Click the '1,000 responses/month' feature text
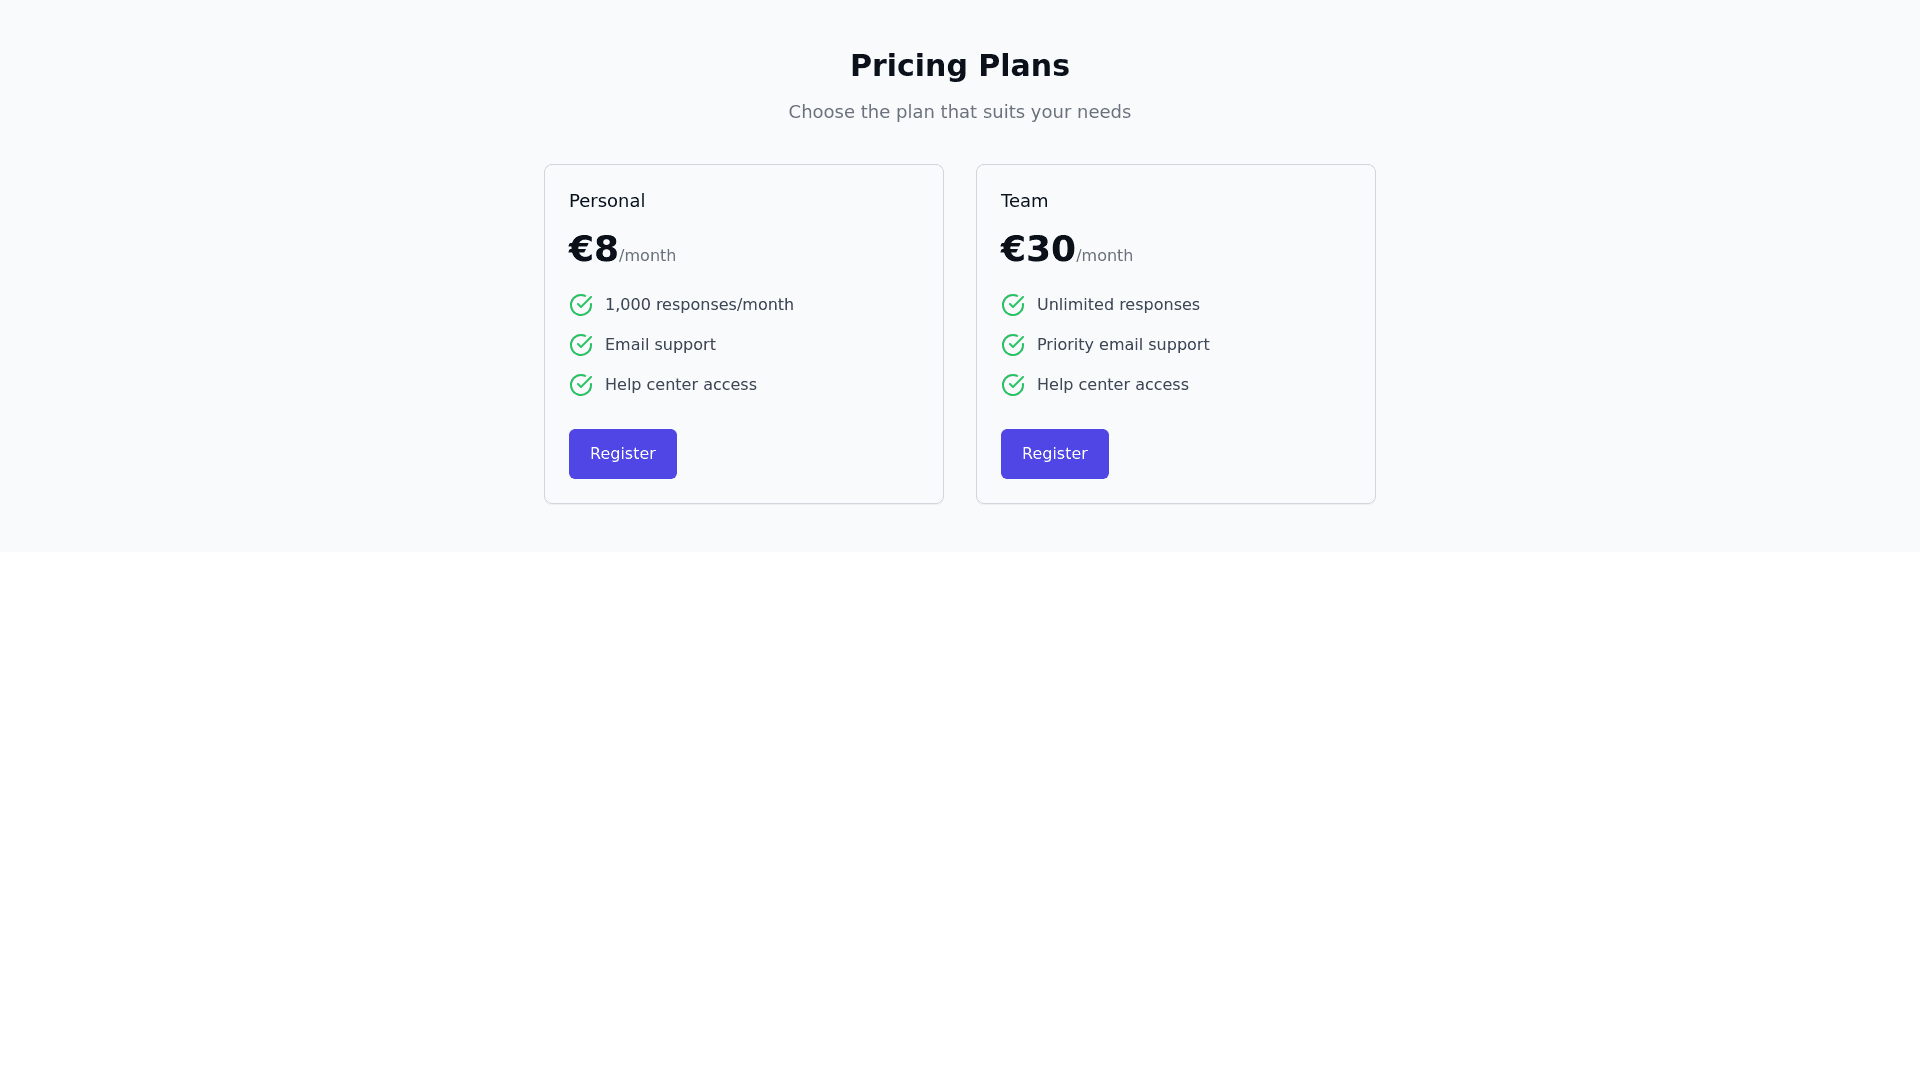The height and width of the screenshot is (1080, 1920). point(699,305)
